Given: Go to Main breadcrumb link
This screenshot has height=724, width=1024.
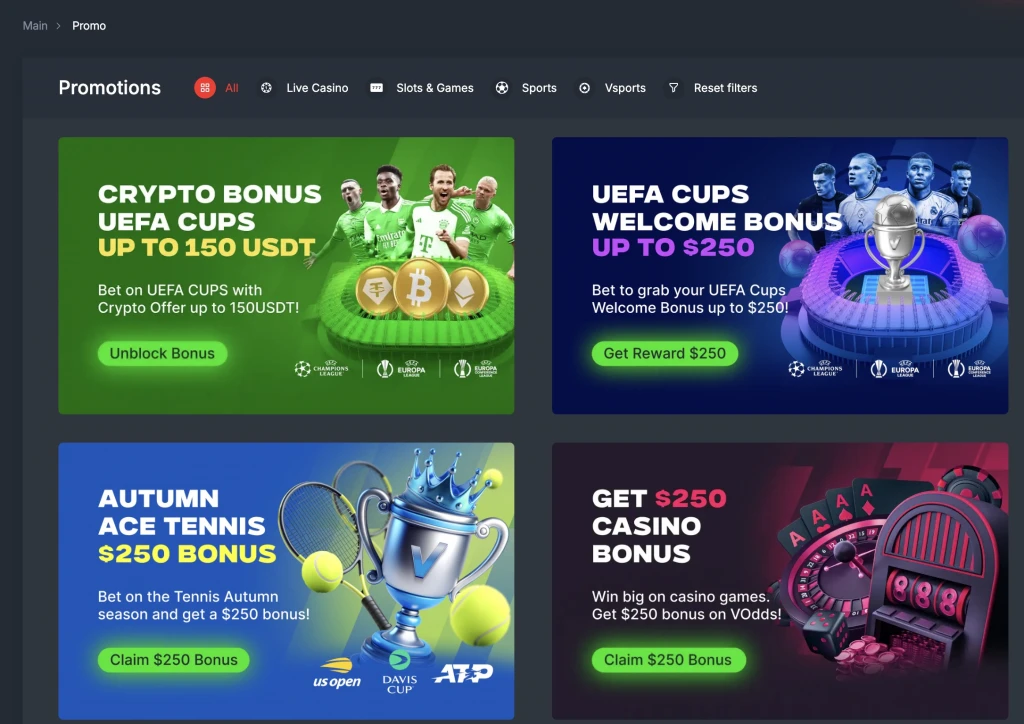Looking at the screenshot, I should pyautogui.click(x=35, y=25).
